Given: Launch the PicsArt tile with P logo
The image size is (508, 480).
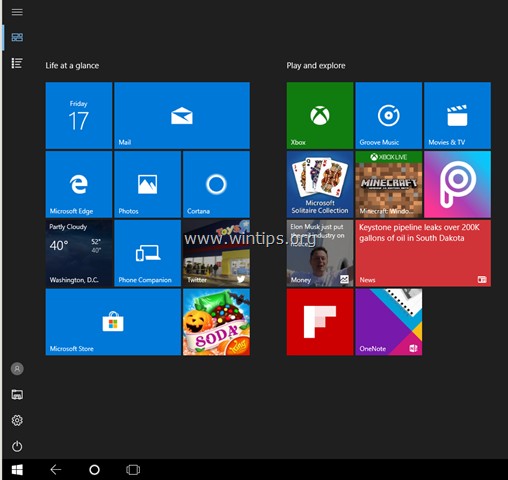Looking at the screenshot, I should coord(457,184).
